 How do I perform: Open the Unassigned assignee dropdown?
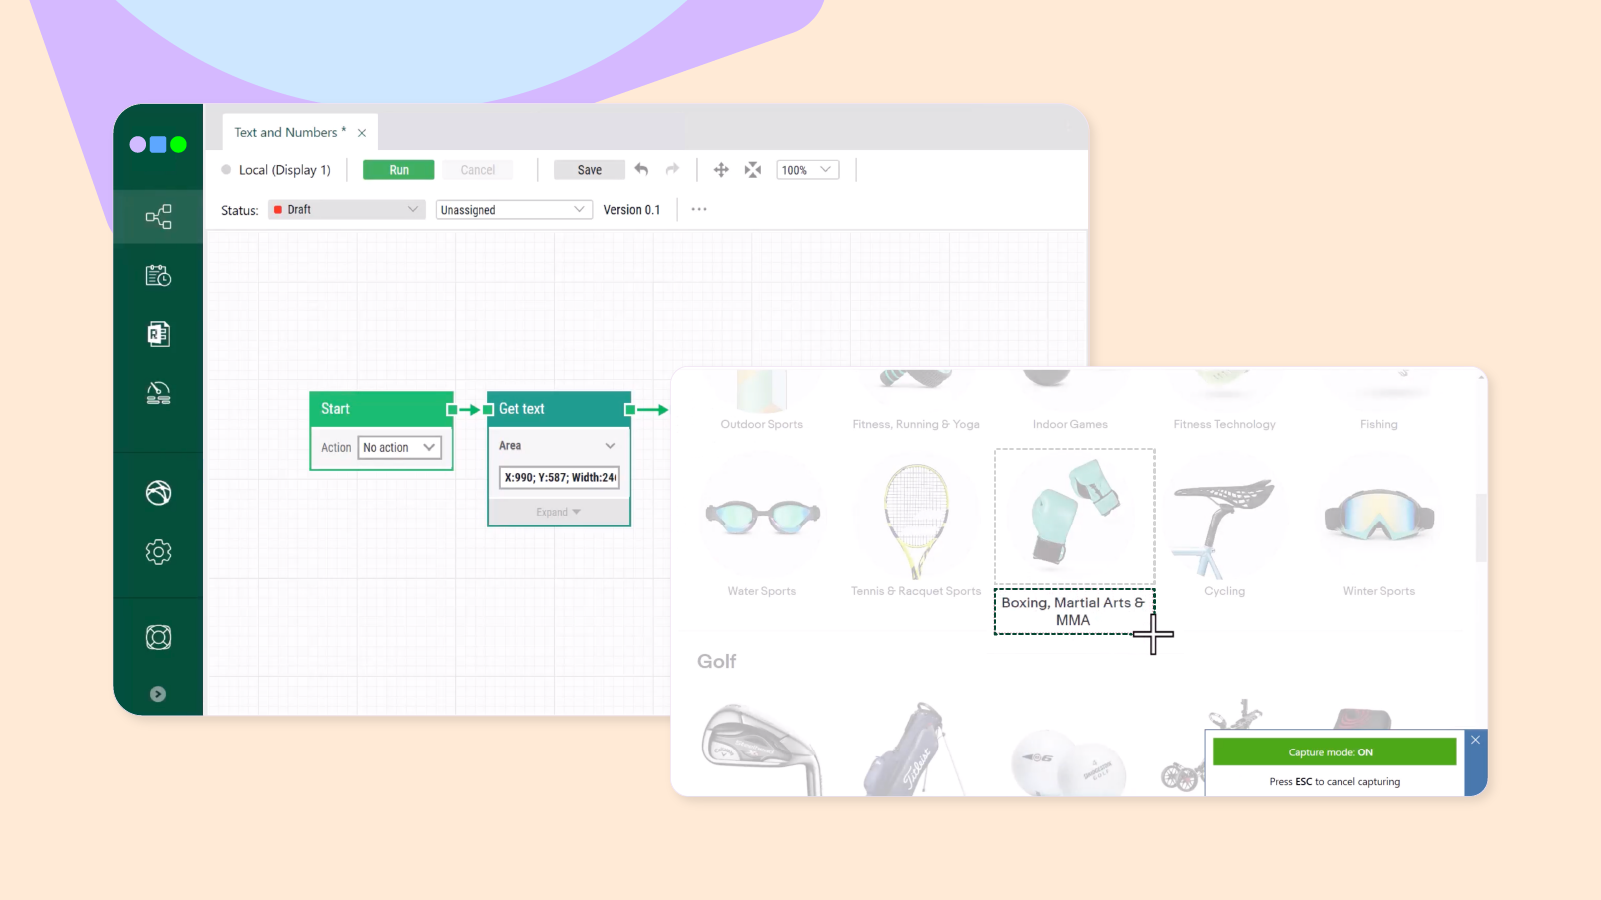tap(513, 210)
